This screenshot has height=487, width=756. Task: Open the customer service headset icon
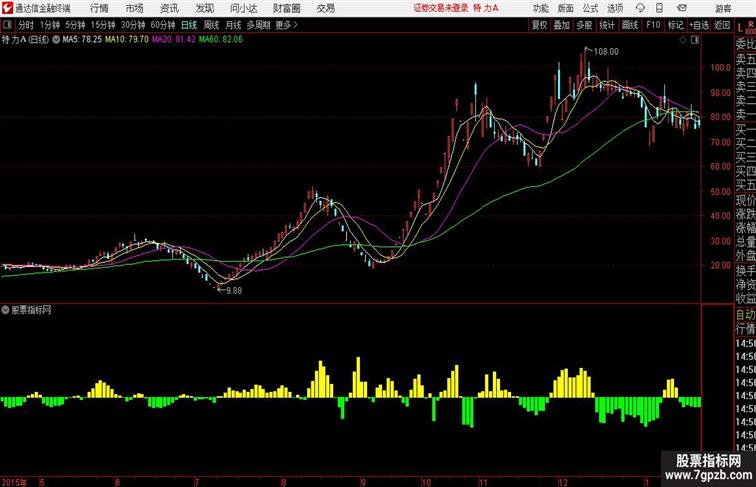click(x=640, y=8)
